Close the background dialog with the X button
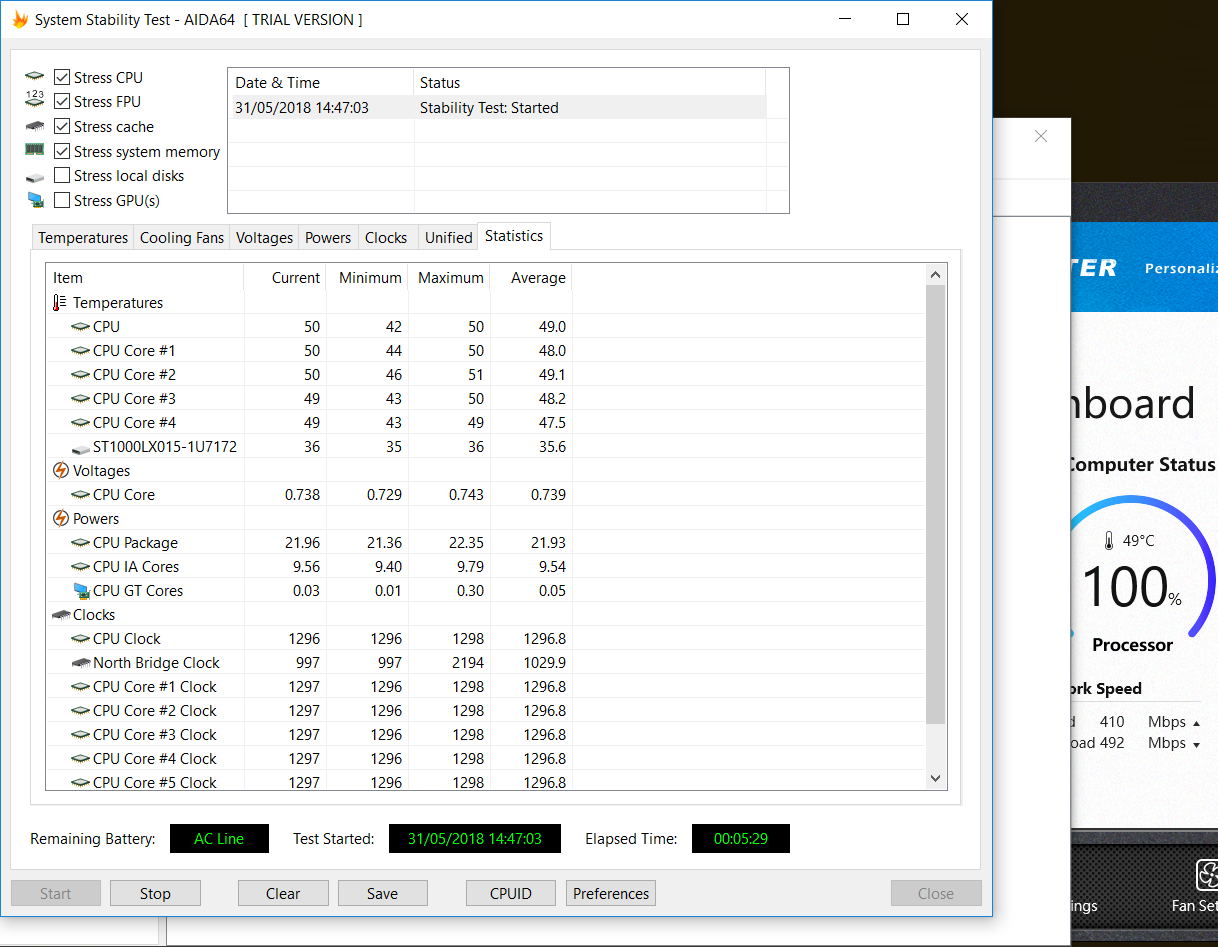The image size is (1218, 947). click(1041, 136)
